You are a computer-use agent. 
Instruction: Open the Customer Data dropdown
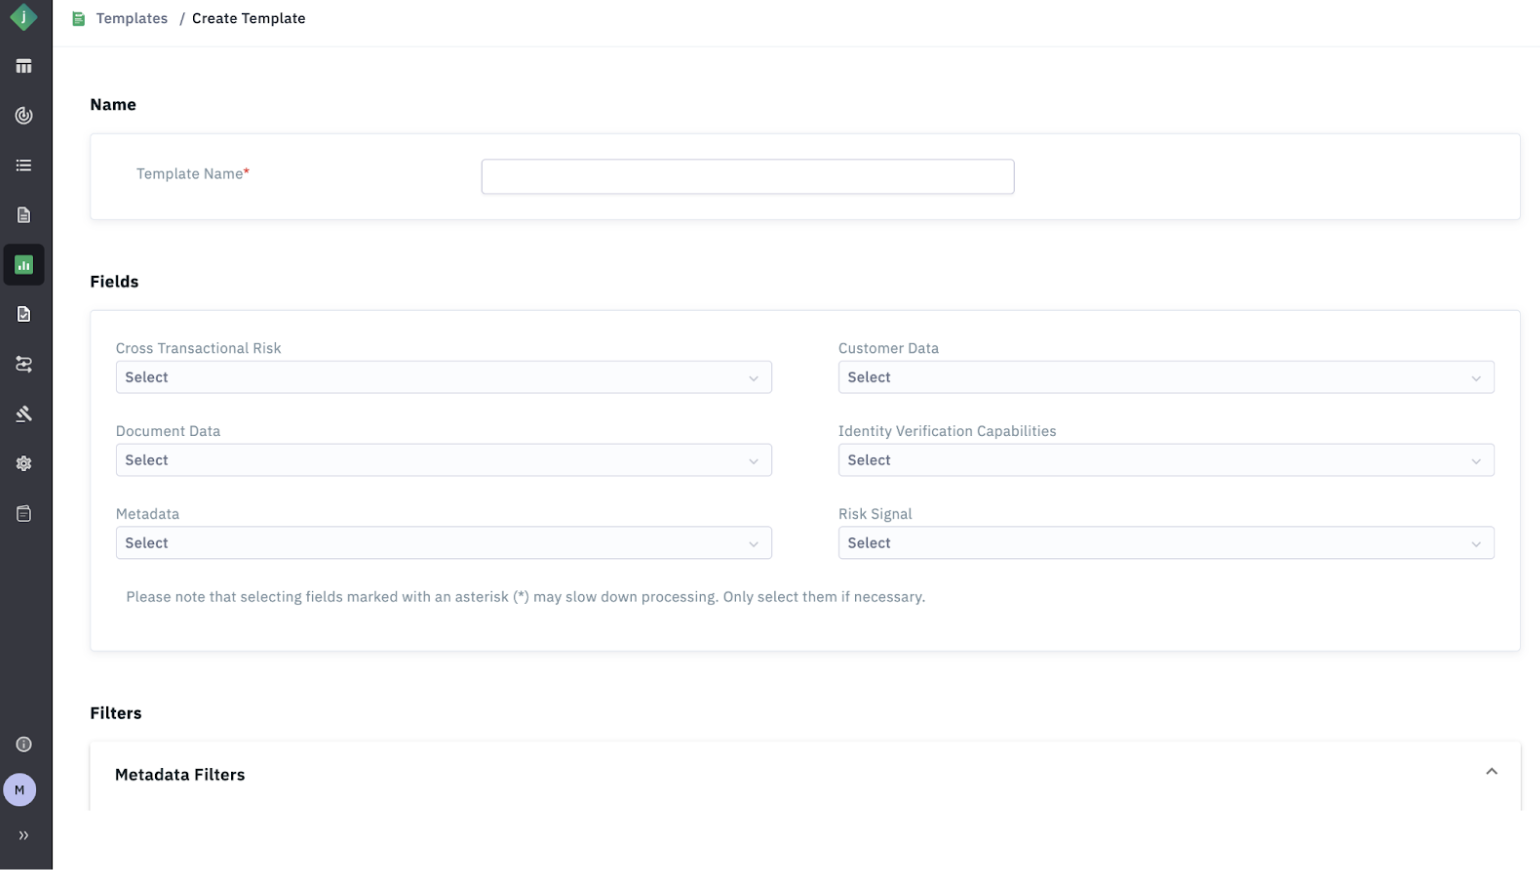(x=1166, y=378)
